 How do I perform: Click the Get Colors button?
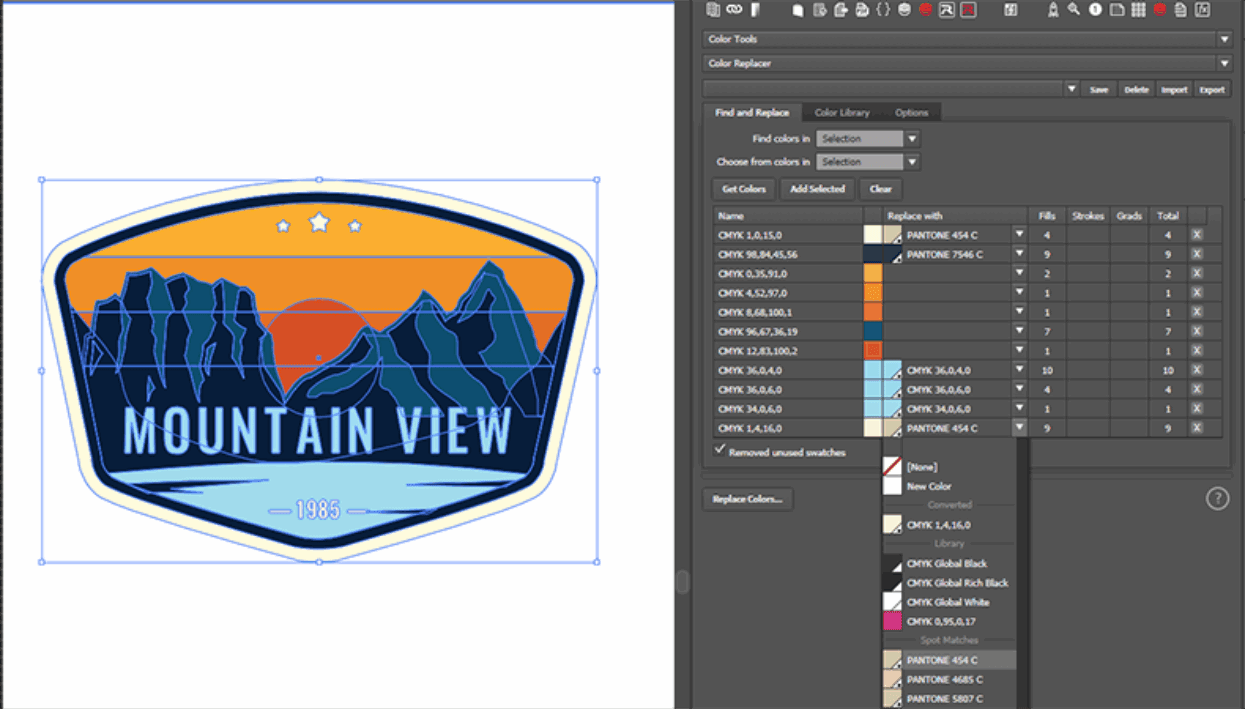(x=744, y=189)
